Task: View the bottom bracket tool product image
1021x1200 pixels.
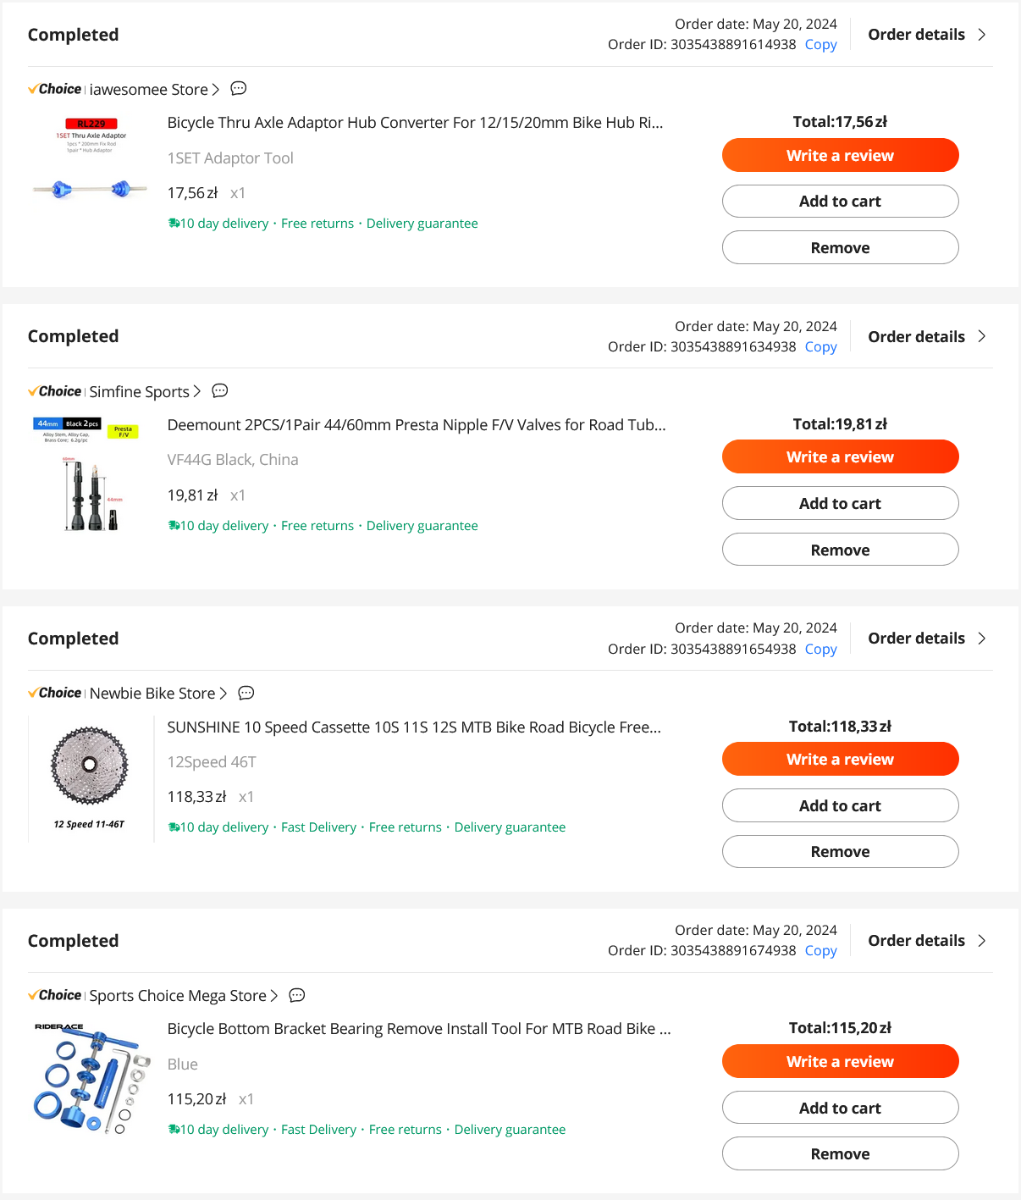Action: pyautogui.click(x=90, y=1078)
